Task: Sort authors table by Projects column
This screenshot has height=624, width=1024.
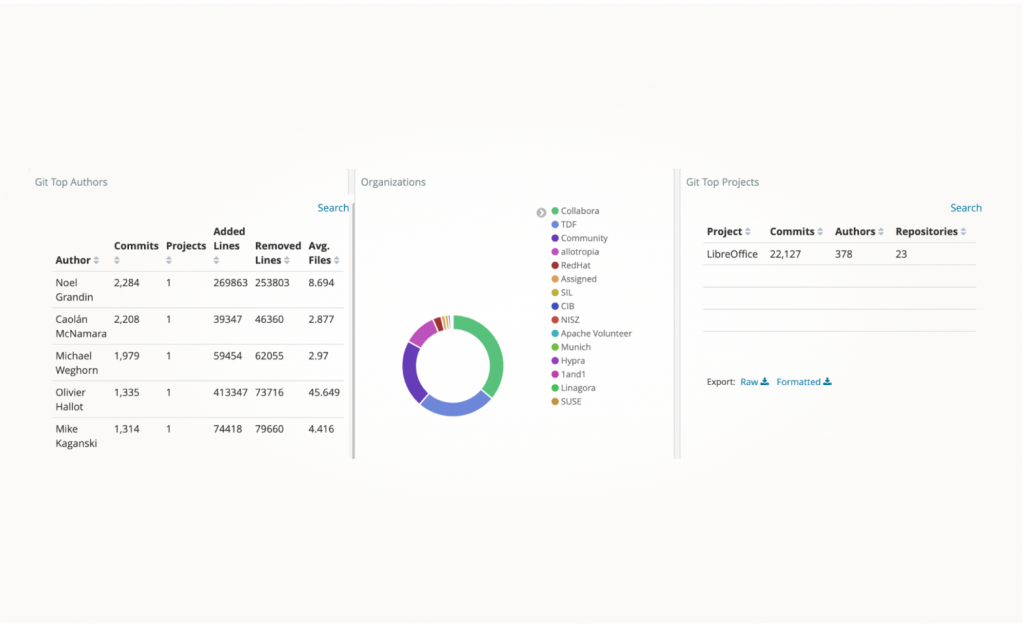Action: [x=168, y=260]
